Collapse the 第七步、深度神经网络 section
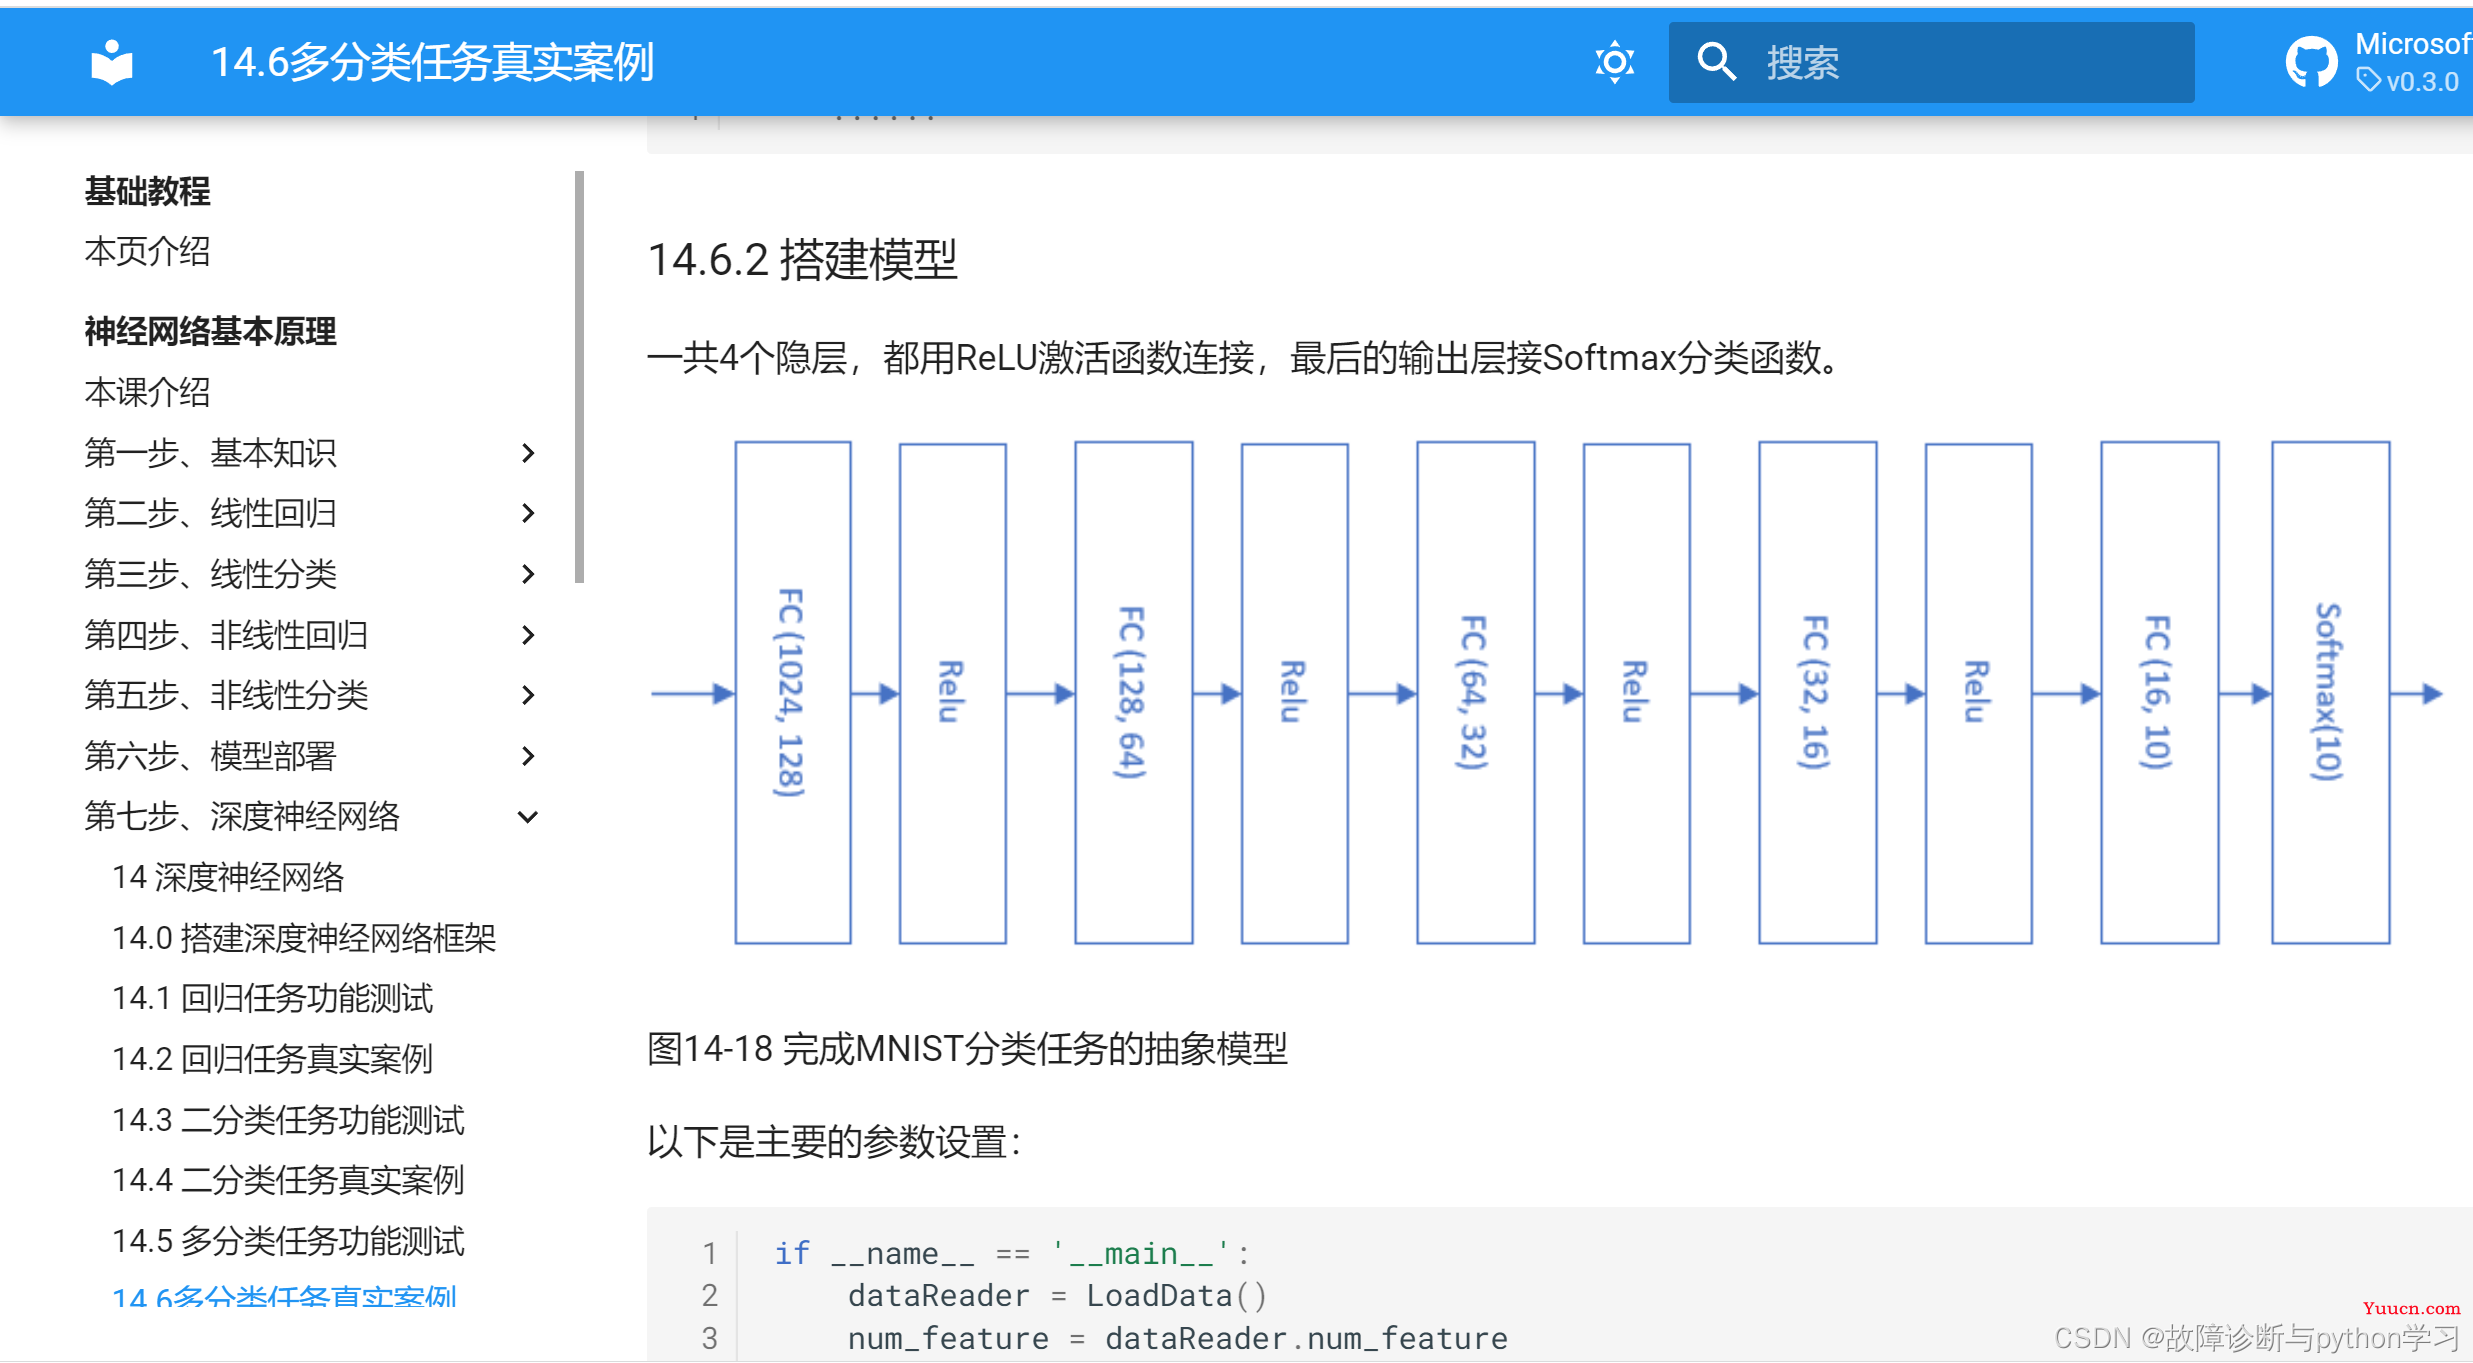This screenshot has height=1363, width=2473. tap(528, 817)
